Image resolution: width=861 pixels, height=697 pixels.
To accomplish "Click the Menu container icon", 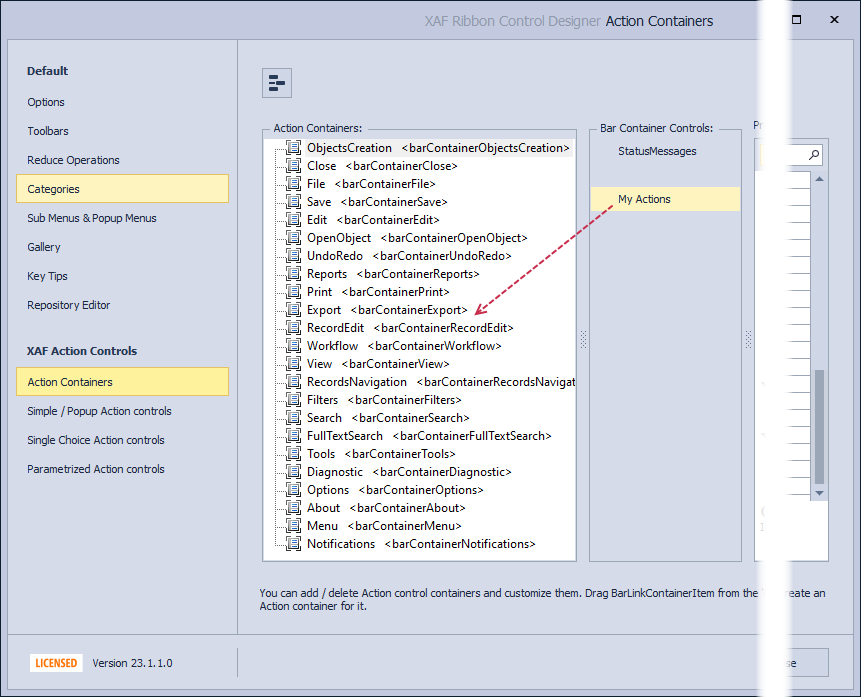I will click(x=294, y=526).
